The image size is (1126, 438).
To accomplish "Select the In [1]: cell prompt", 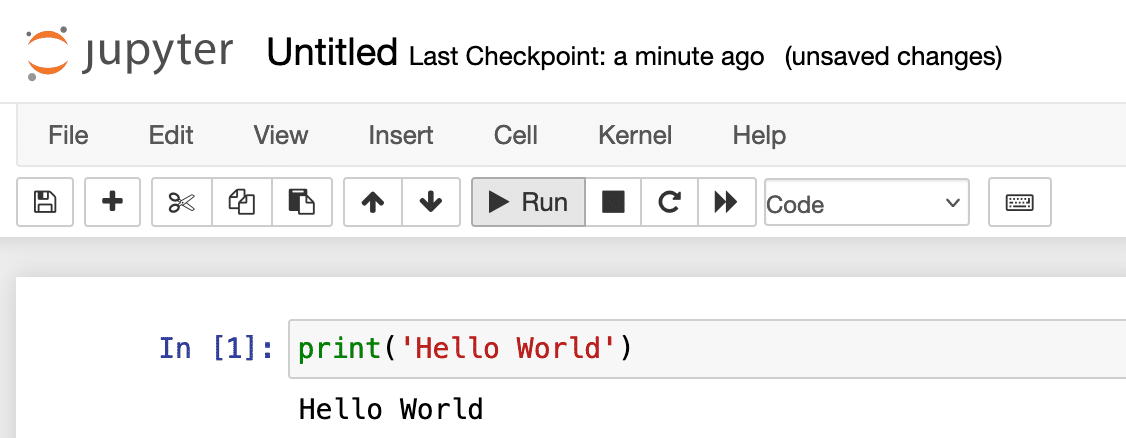I will [x=217, y=348].
